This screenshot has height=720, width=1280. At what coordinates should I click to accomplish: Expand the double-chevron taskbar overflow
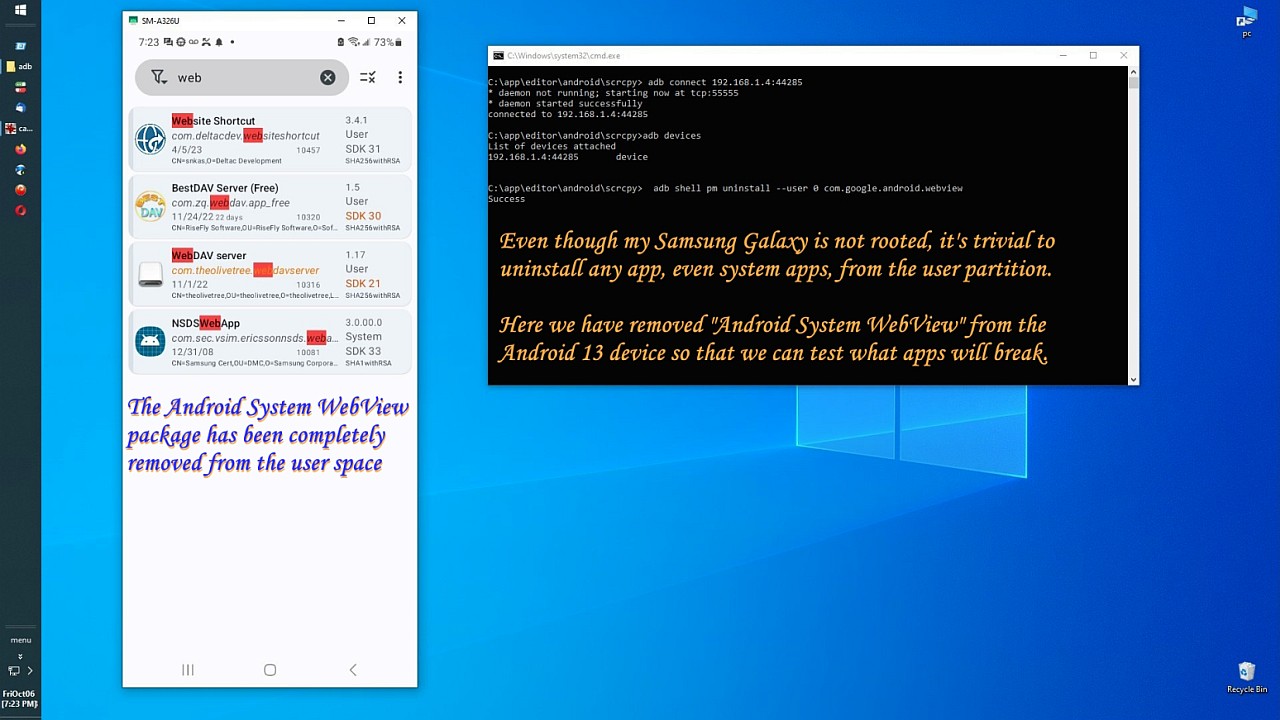click(20, 657)
